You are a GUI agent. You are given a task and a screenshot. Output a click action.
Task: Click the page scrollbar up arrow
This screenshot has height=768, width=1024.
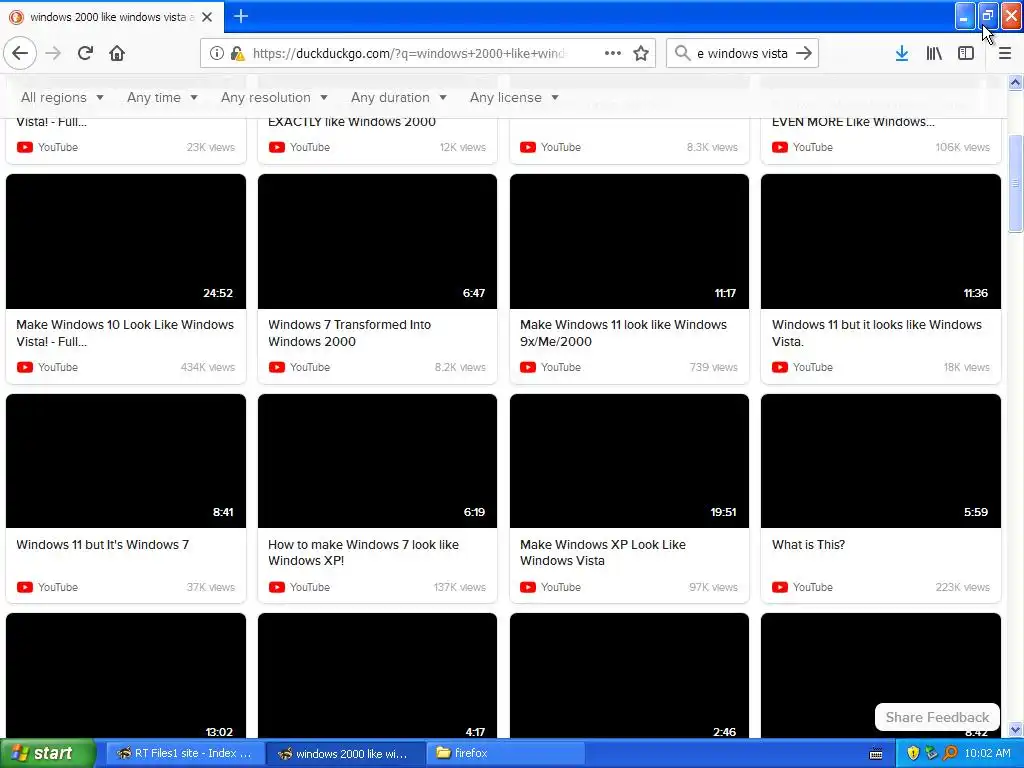1015,82
